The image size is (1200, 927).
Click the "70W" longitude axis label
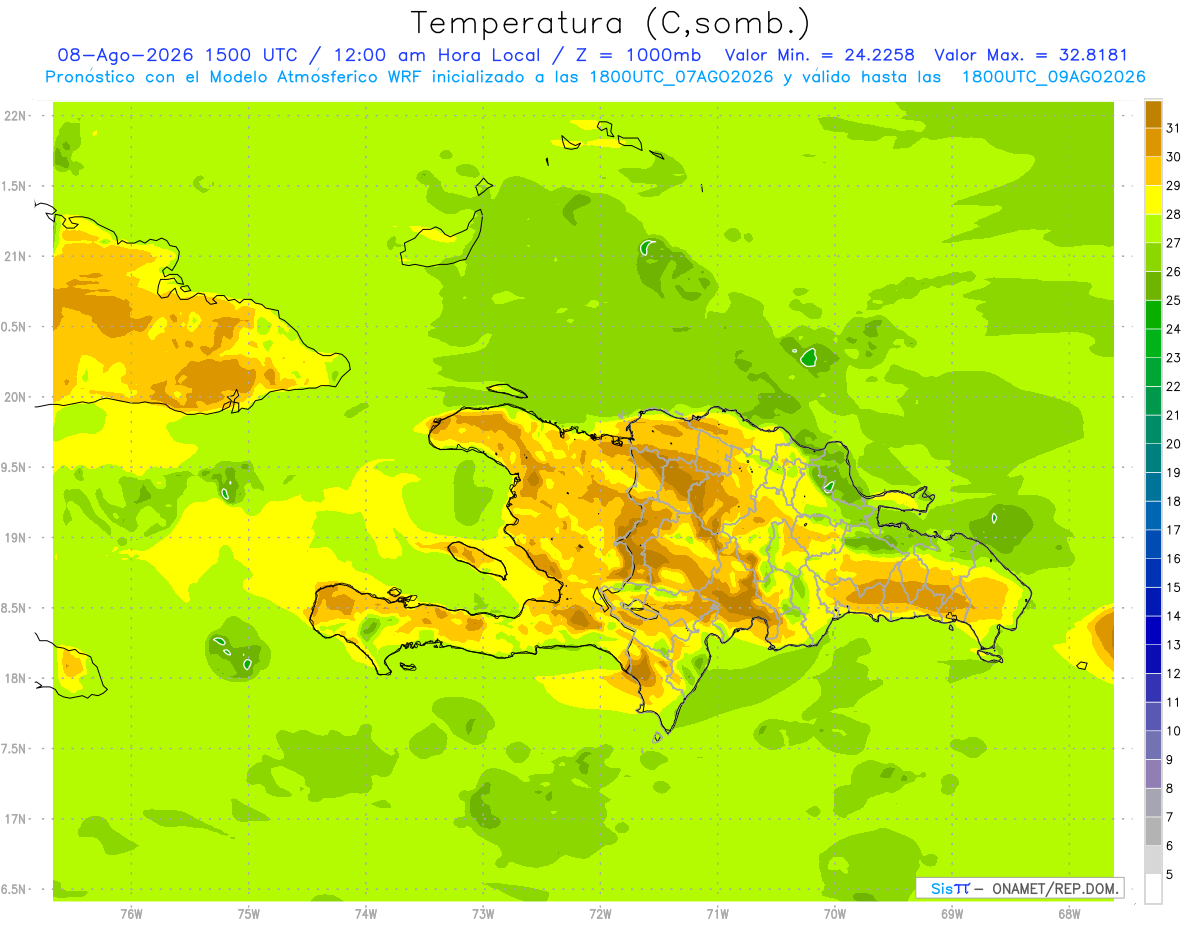(x=834, y=914)
